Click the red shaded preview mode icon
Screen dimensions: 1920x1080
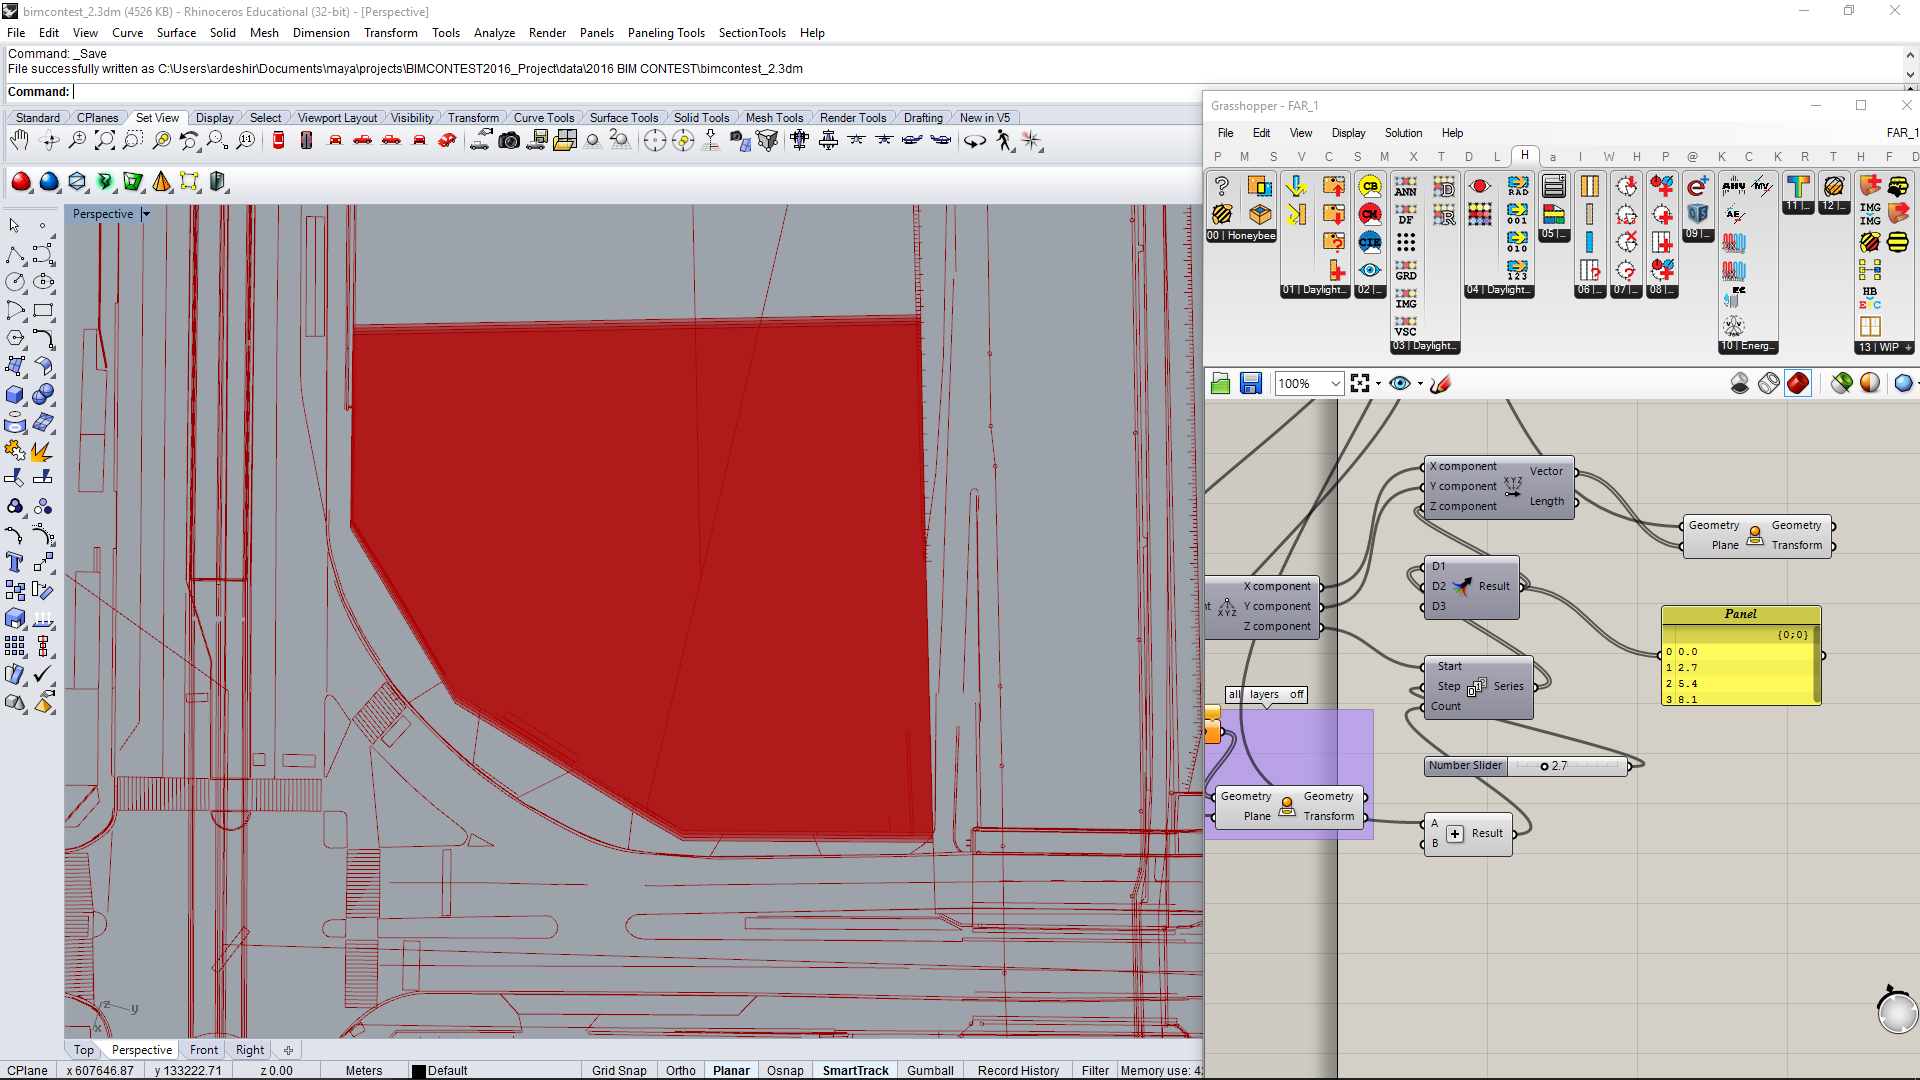pos(1797,383)
